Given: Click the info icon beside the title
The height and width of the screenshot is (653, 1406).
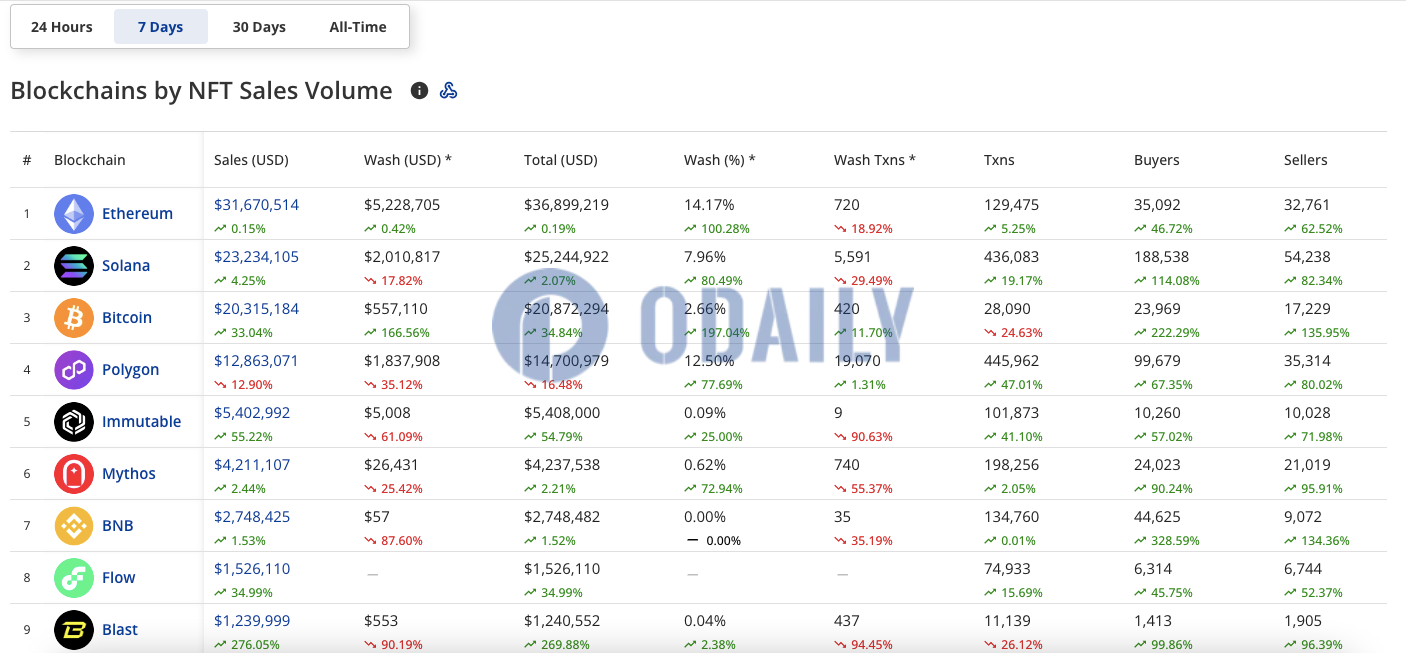Looking at the screenshot, I should point(420,91).
